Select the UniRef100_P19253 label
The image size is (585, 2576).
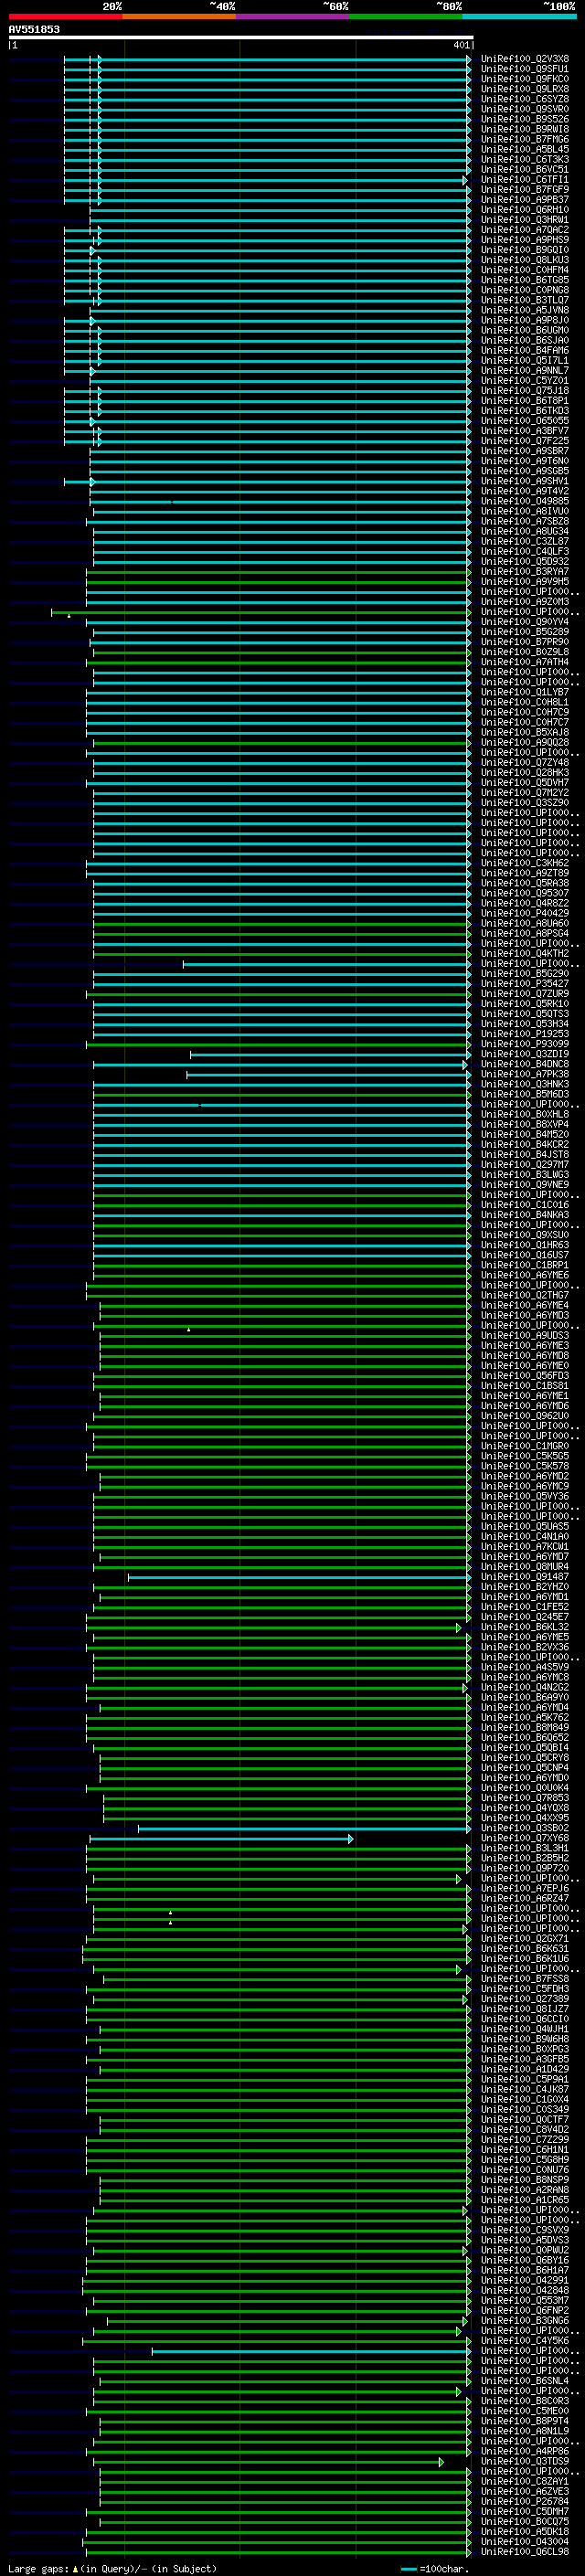525,1034
